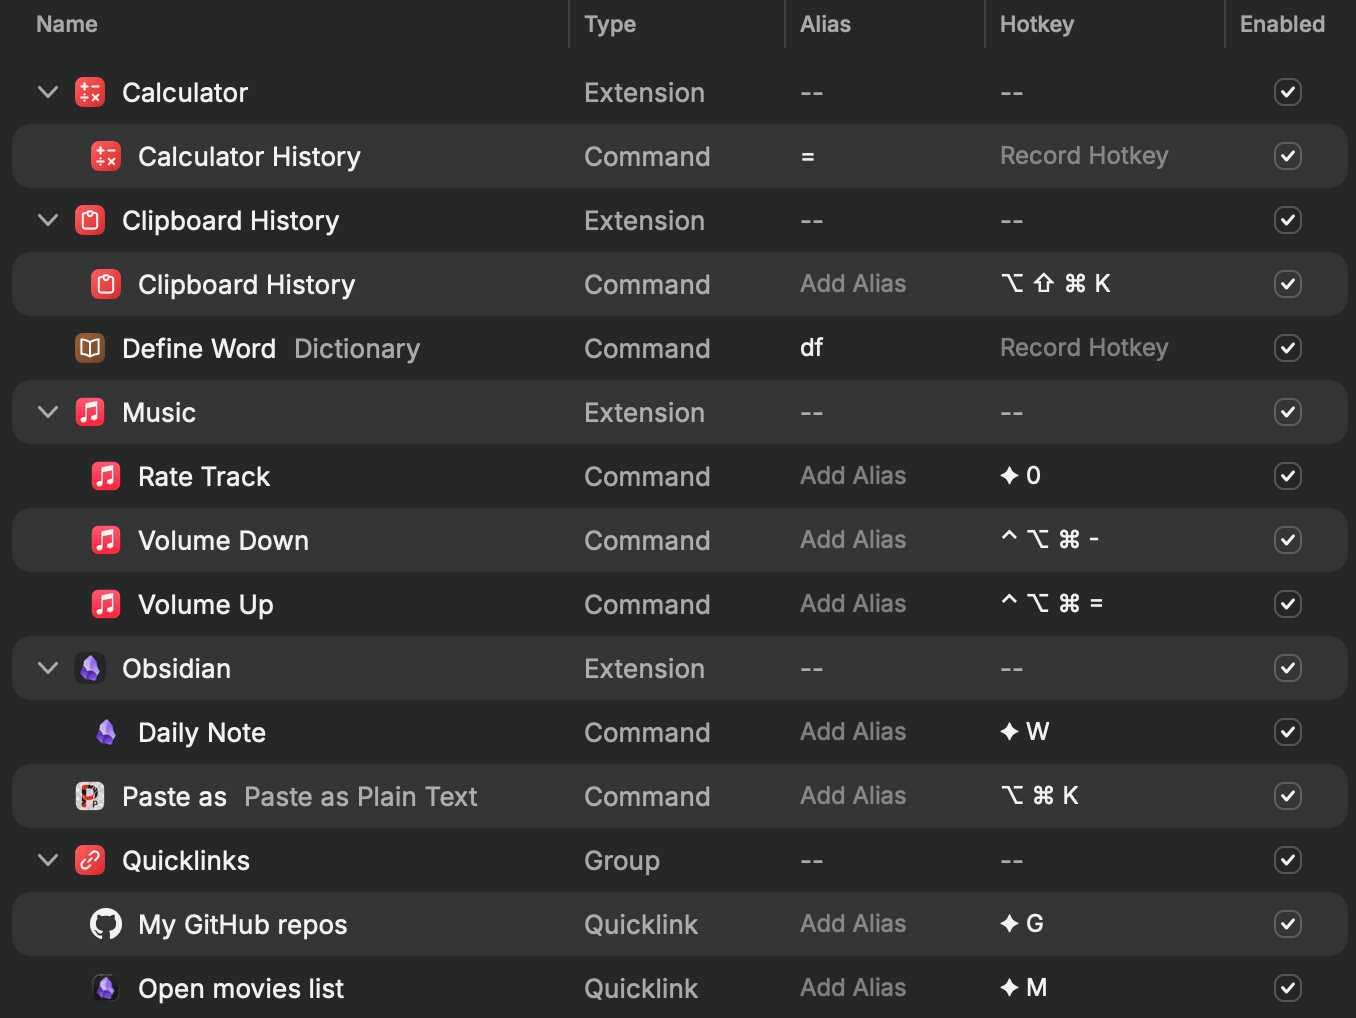Click Add Alias for Rate Track
This screenshot has width=1356, height=1018.
pos(853,476)
